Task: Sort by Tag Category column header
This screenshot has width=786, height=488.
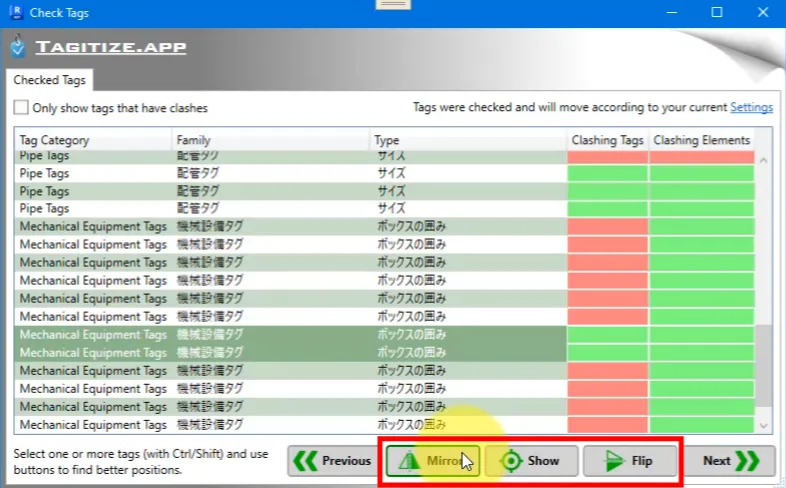Action: [x=92, y=140]
